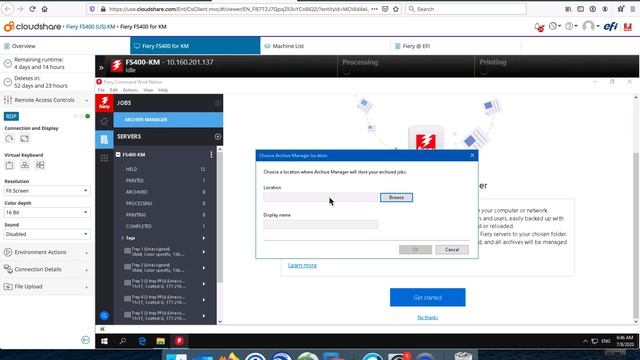Add a server with the plus icon
The width and height of the screenshot is (640, 360).
point(218,136)
